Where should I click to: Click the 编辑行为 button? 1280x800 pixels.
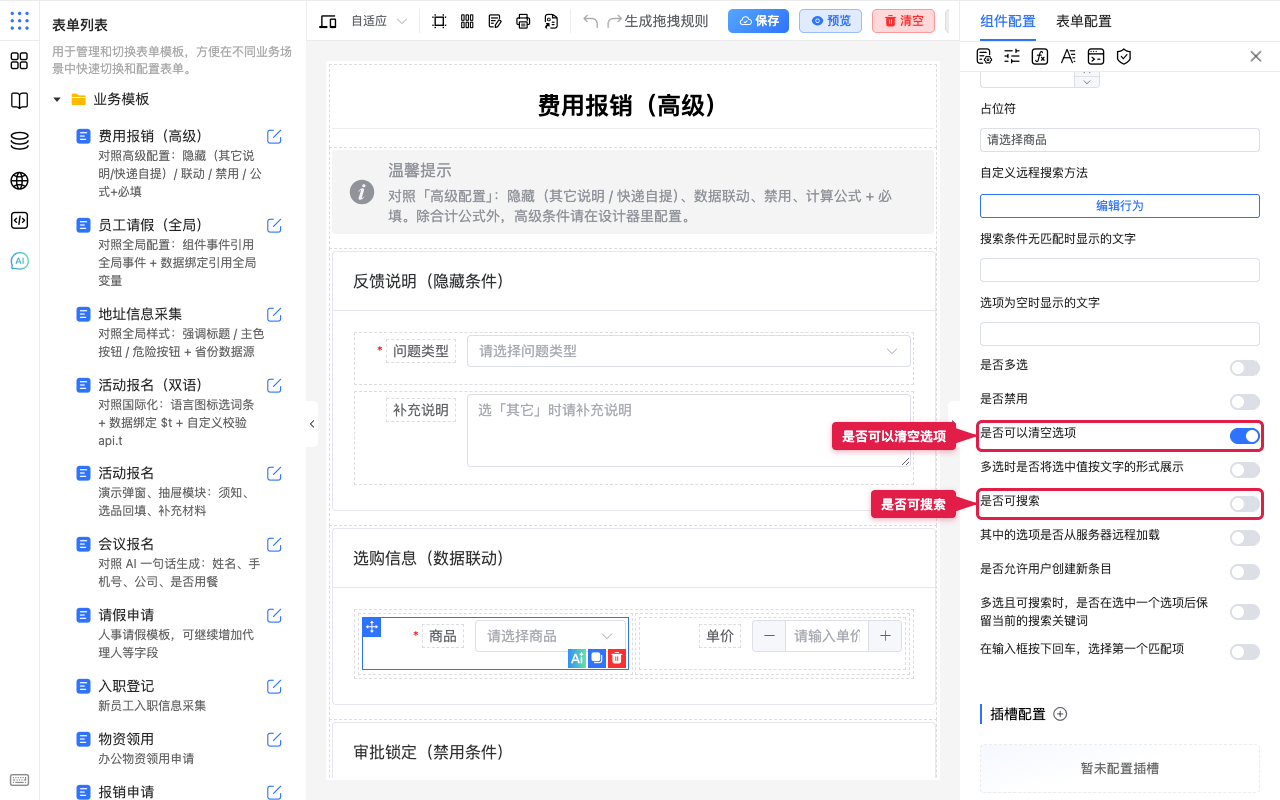tap(1120, 205)
